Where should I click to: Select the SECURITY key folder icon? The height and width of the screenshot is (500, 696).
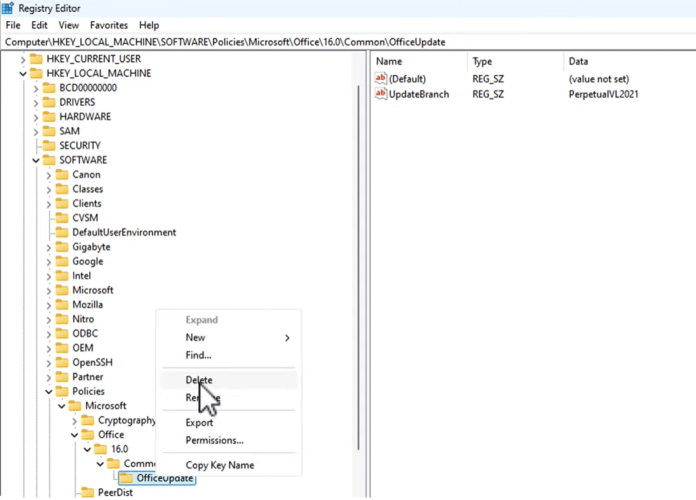click(x=49, y=145)
